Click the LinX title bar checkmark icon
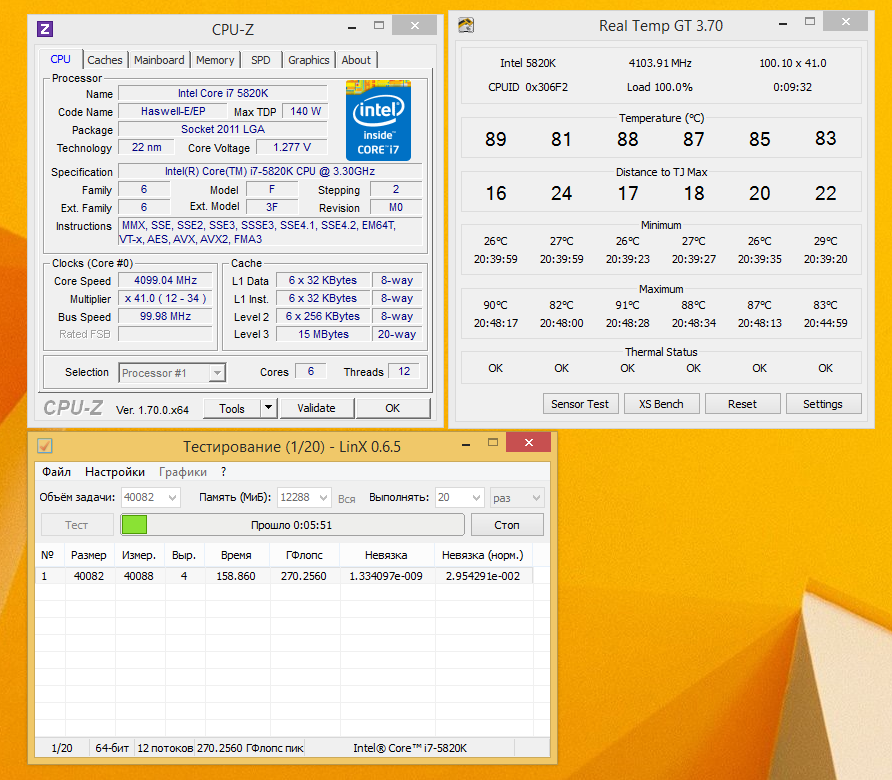892x780 pixels. point(45,445)
